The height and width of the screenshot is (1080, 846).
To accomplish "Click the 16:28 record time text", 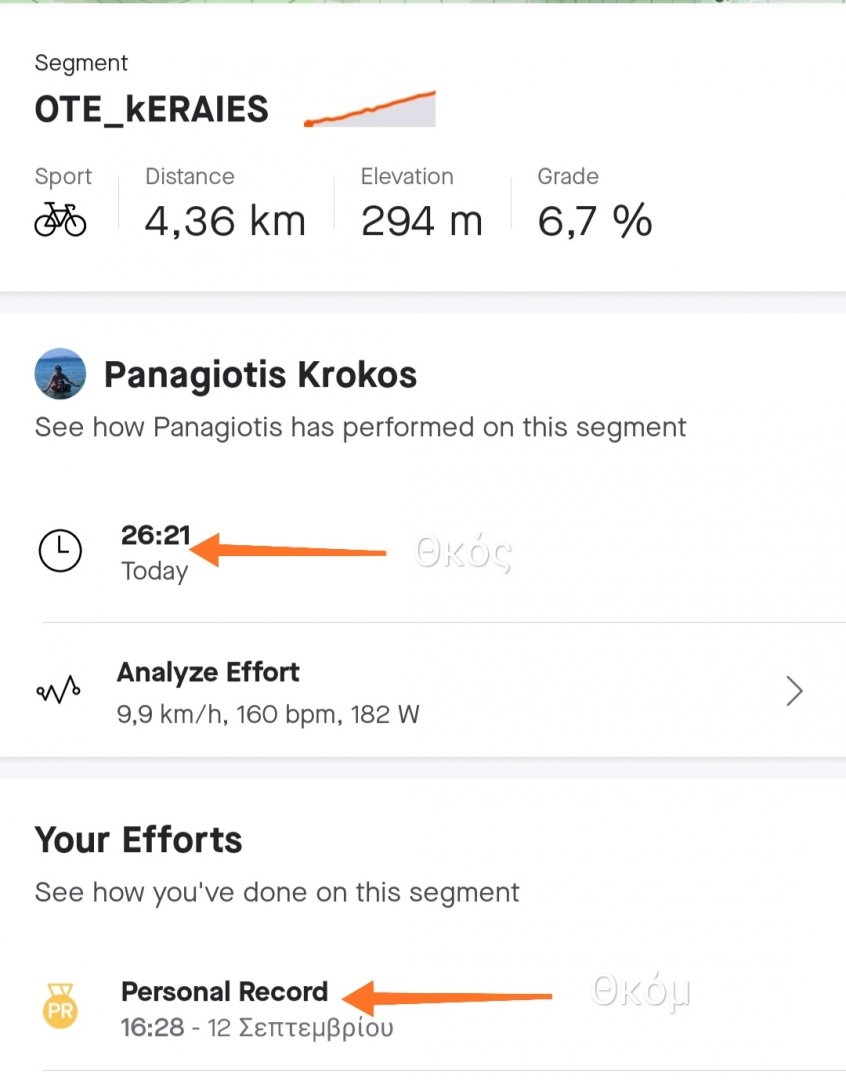I will (x=152, y=1027).
